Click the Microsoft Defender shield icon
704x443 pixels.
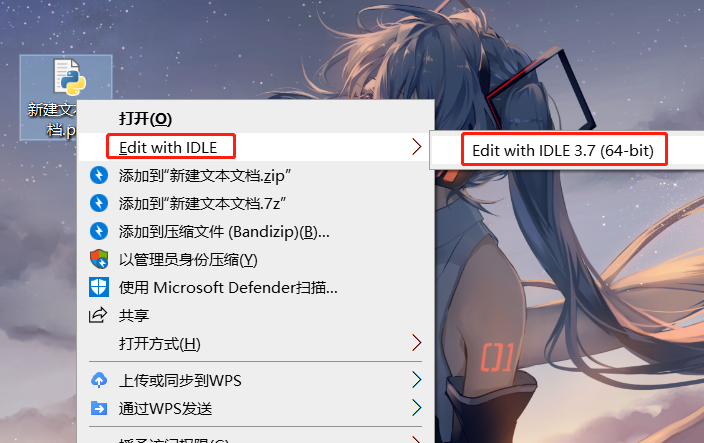coord(99,287)
